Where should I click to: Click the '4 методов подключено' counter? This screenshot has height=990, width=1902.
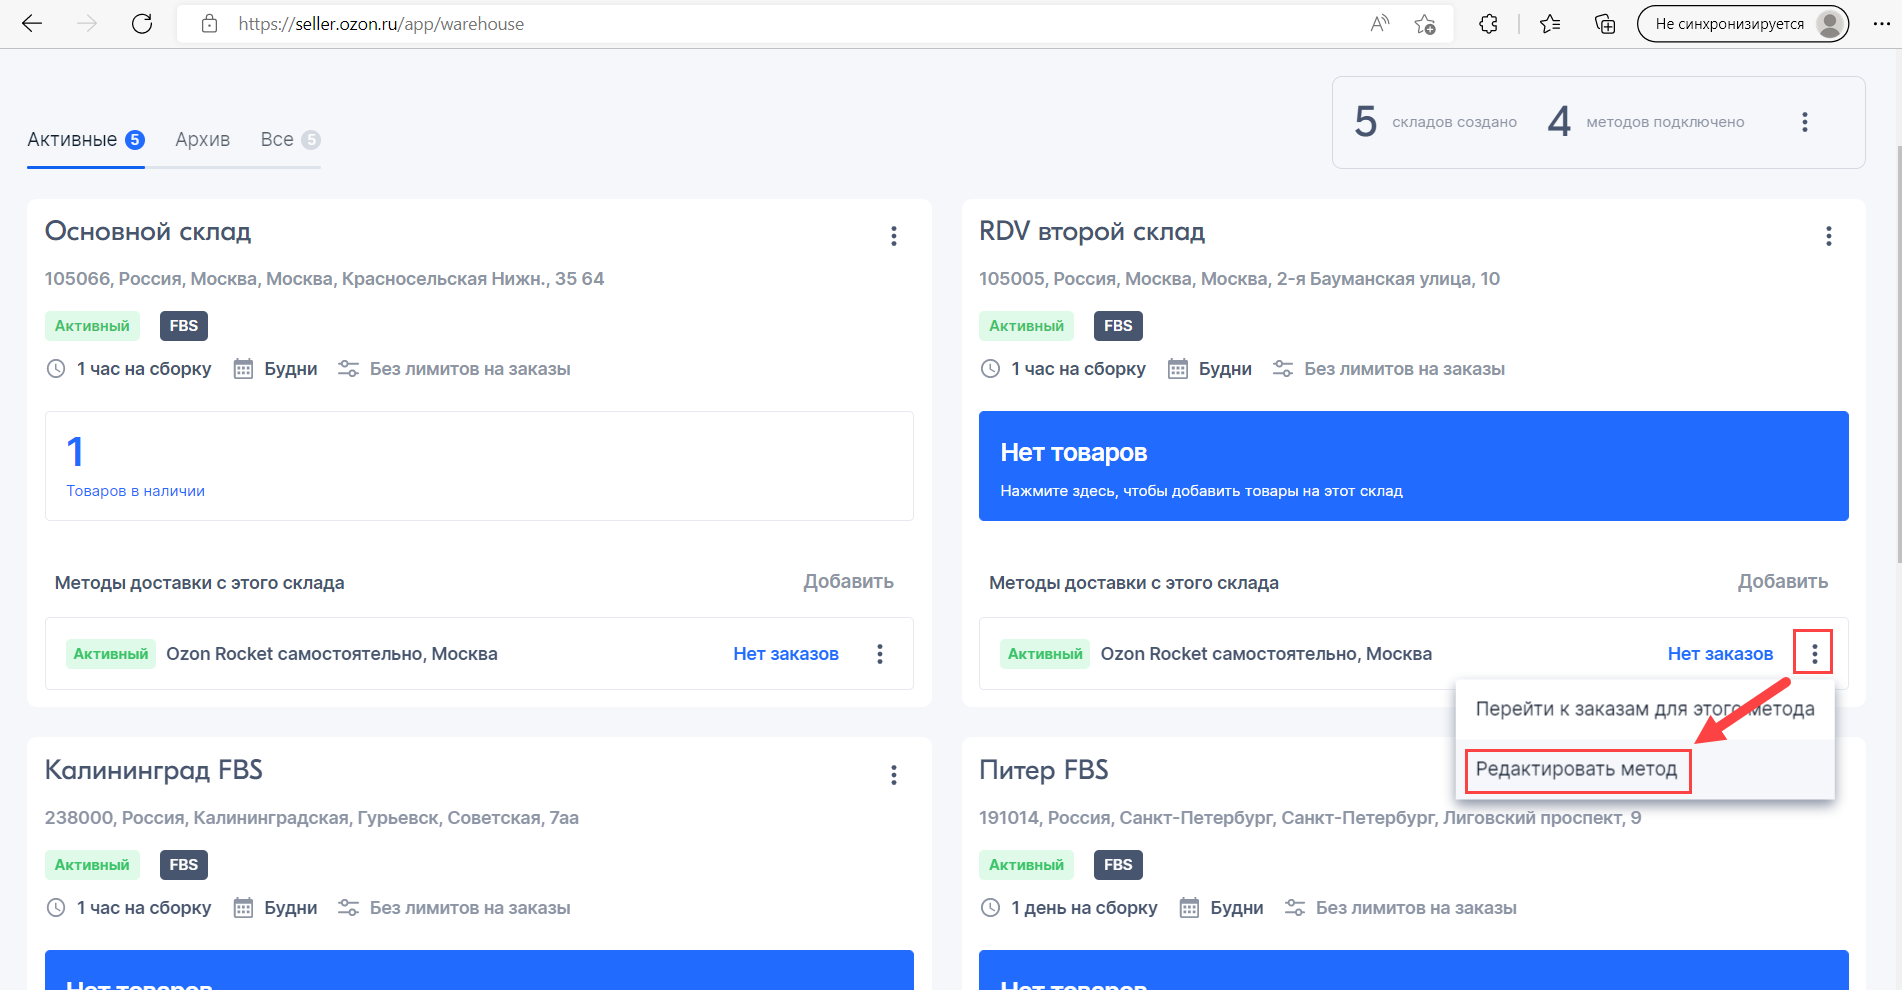1646,122
